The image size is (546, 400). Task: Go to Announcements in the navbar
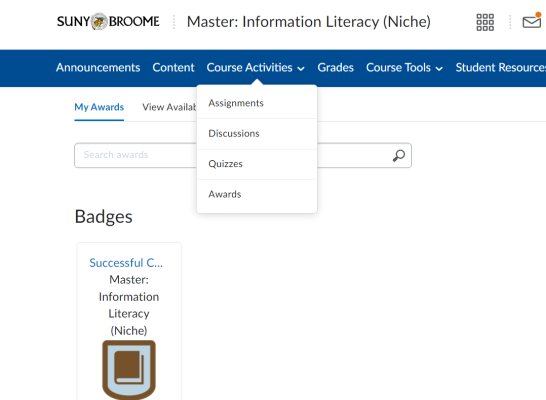click(x=98, y=68)
